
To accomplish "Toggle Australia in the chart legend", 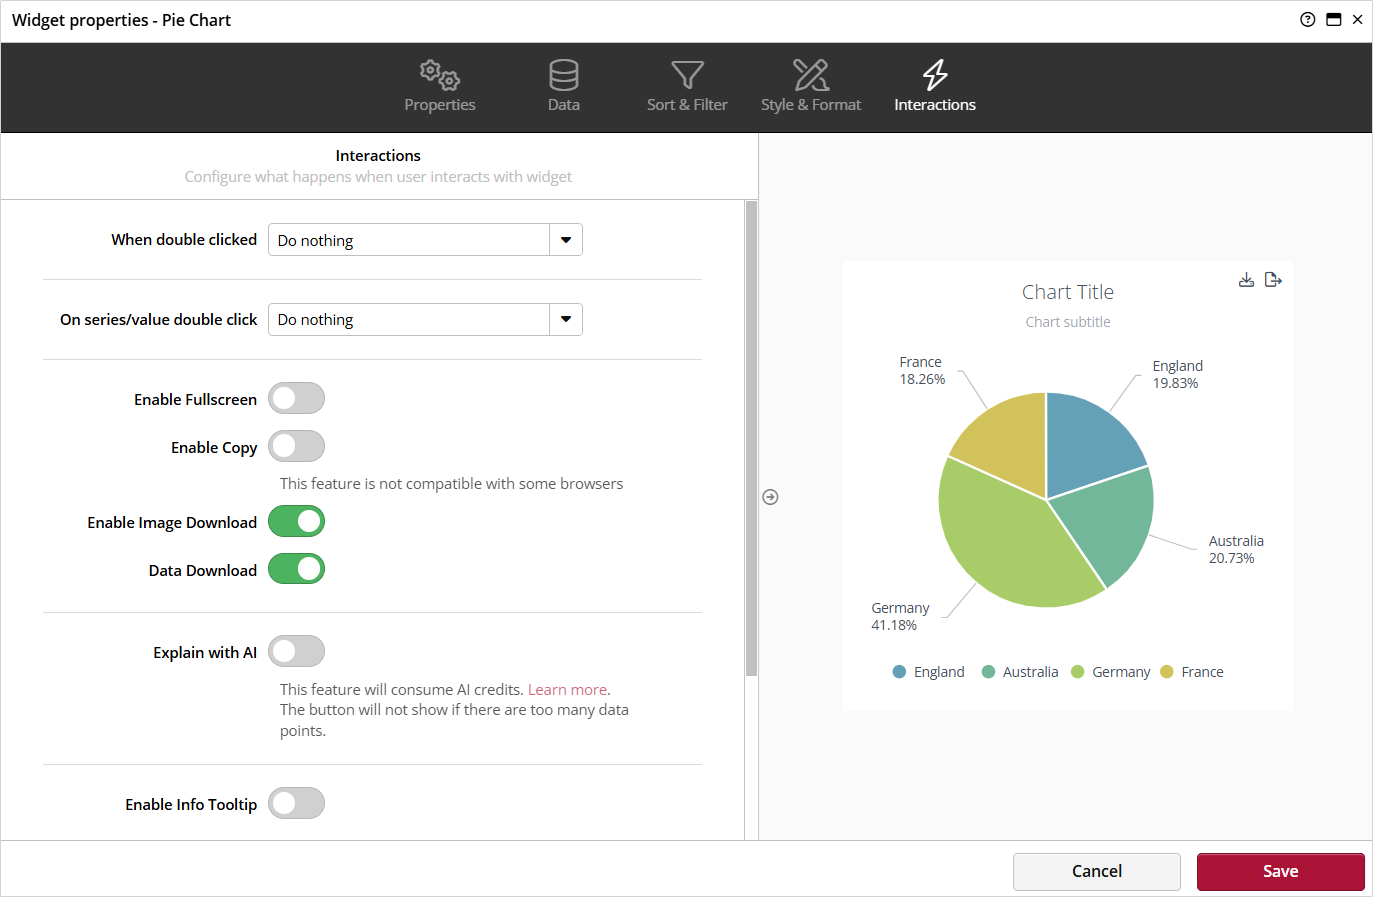I will 1020,672.
